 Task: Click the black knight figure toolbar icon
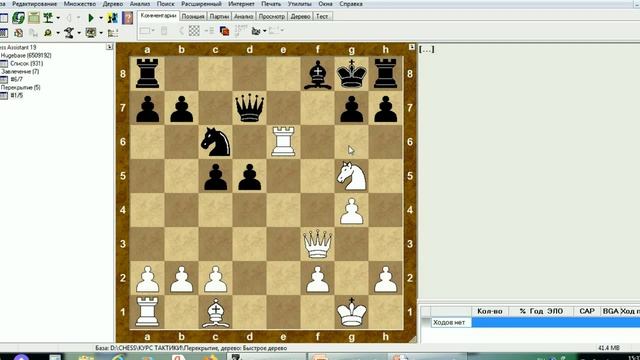pyautogui.click(x=69, y=33)
